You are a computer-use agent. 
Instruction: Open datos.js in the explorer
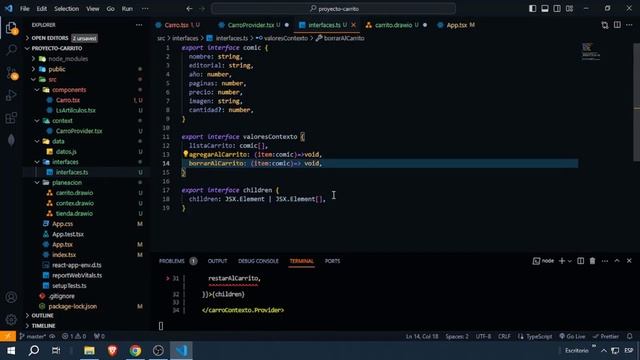pyautogui.click(x=66, y=151)
